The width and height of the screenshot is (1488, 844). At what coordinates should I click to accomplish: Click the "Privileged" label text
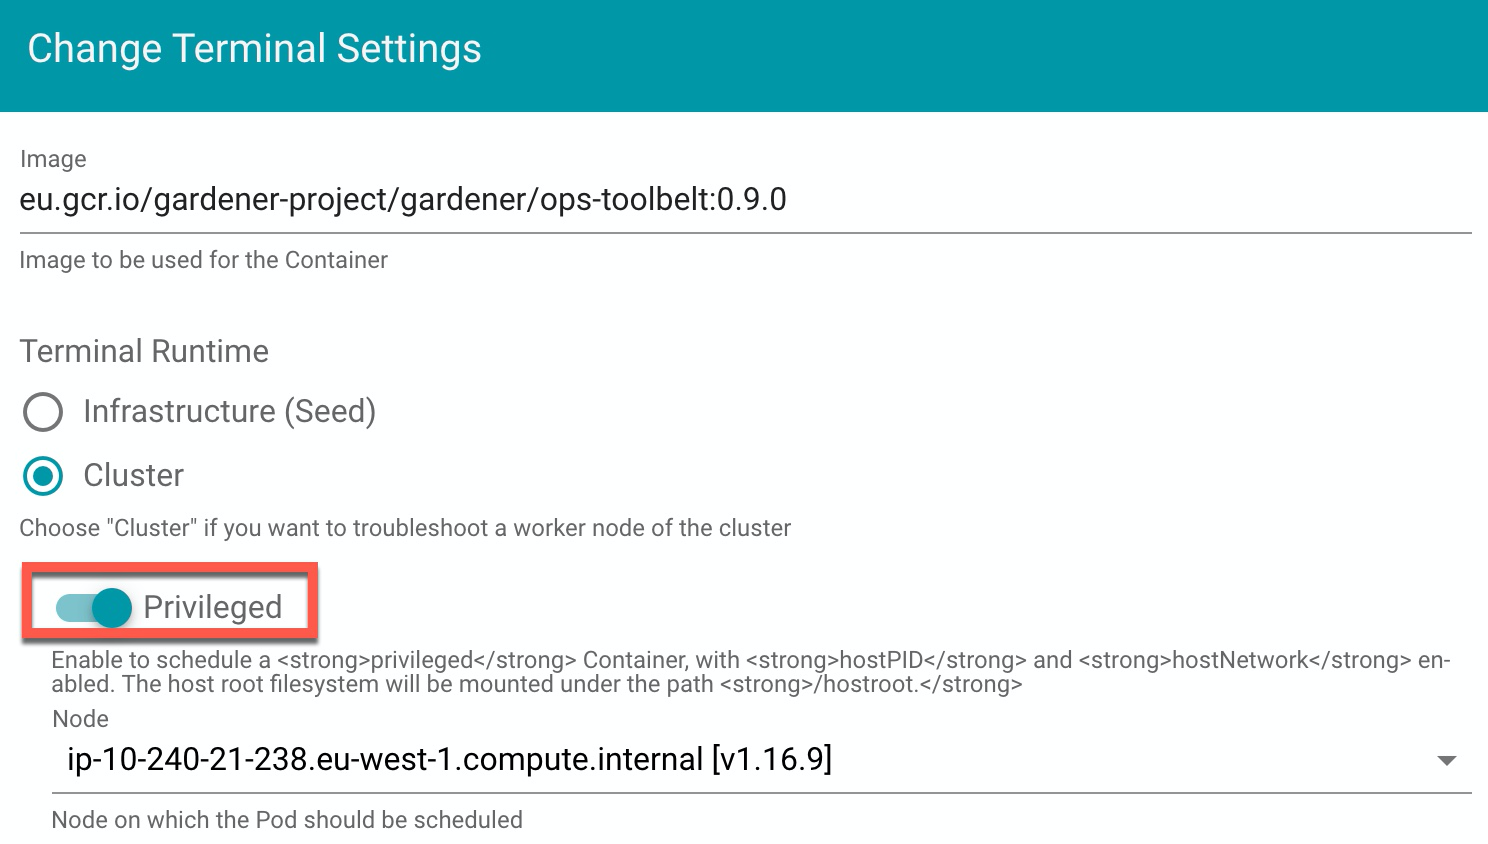pos(212,607)
